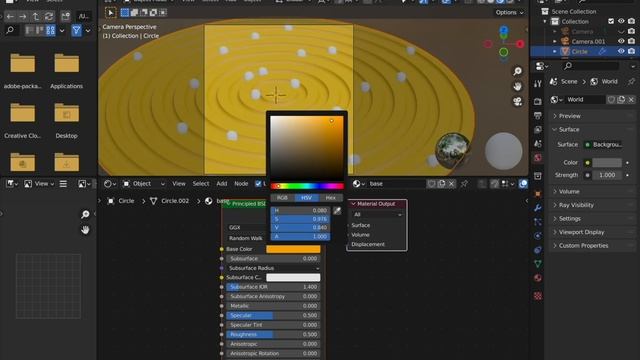This screenshot has height=360, width=640.
Task: Toggle Camera.001 viewport visibility eye
Action: coord(621,41)
